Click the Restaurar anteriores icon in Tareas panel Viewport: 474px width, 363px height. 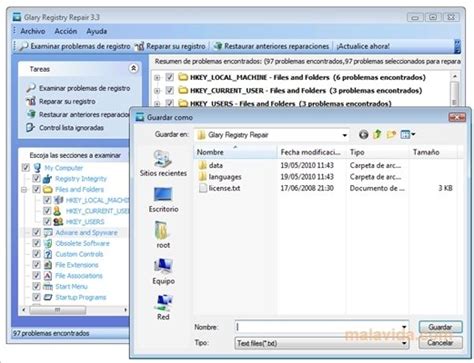(x=31, y=114)
